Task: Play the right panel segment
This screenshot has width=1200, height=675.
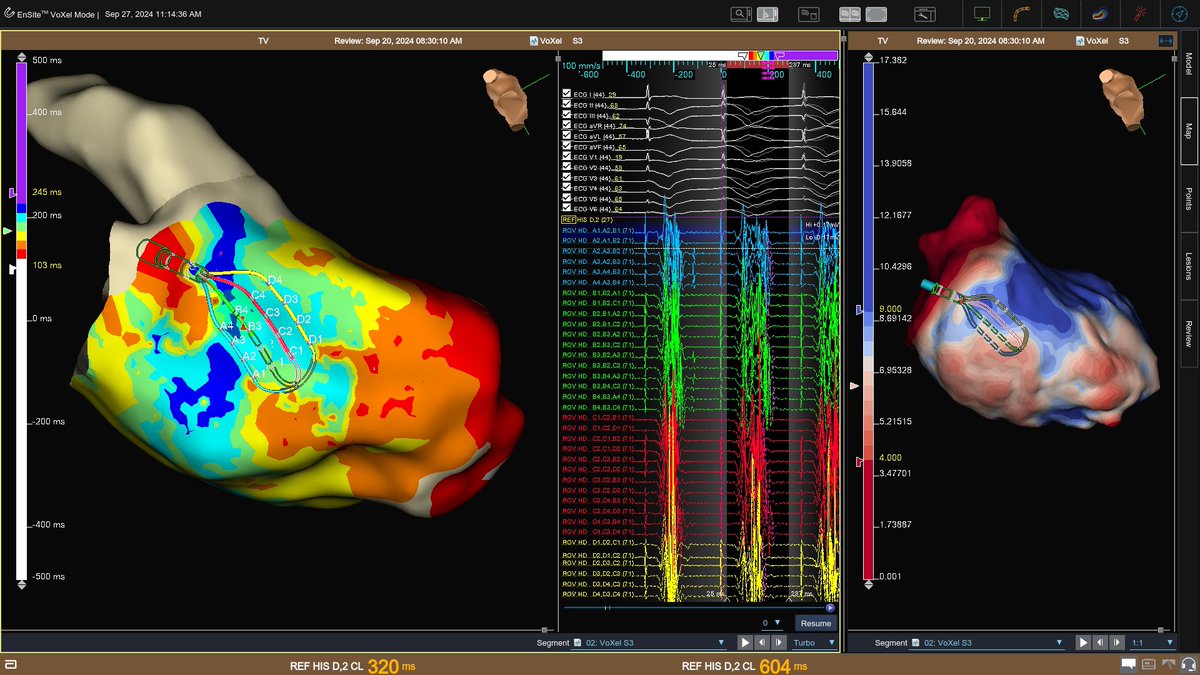Action: [x=1082, y=642]
